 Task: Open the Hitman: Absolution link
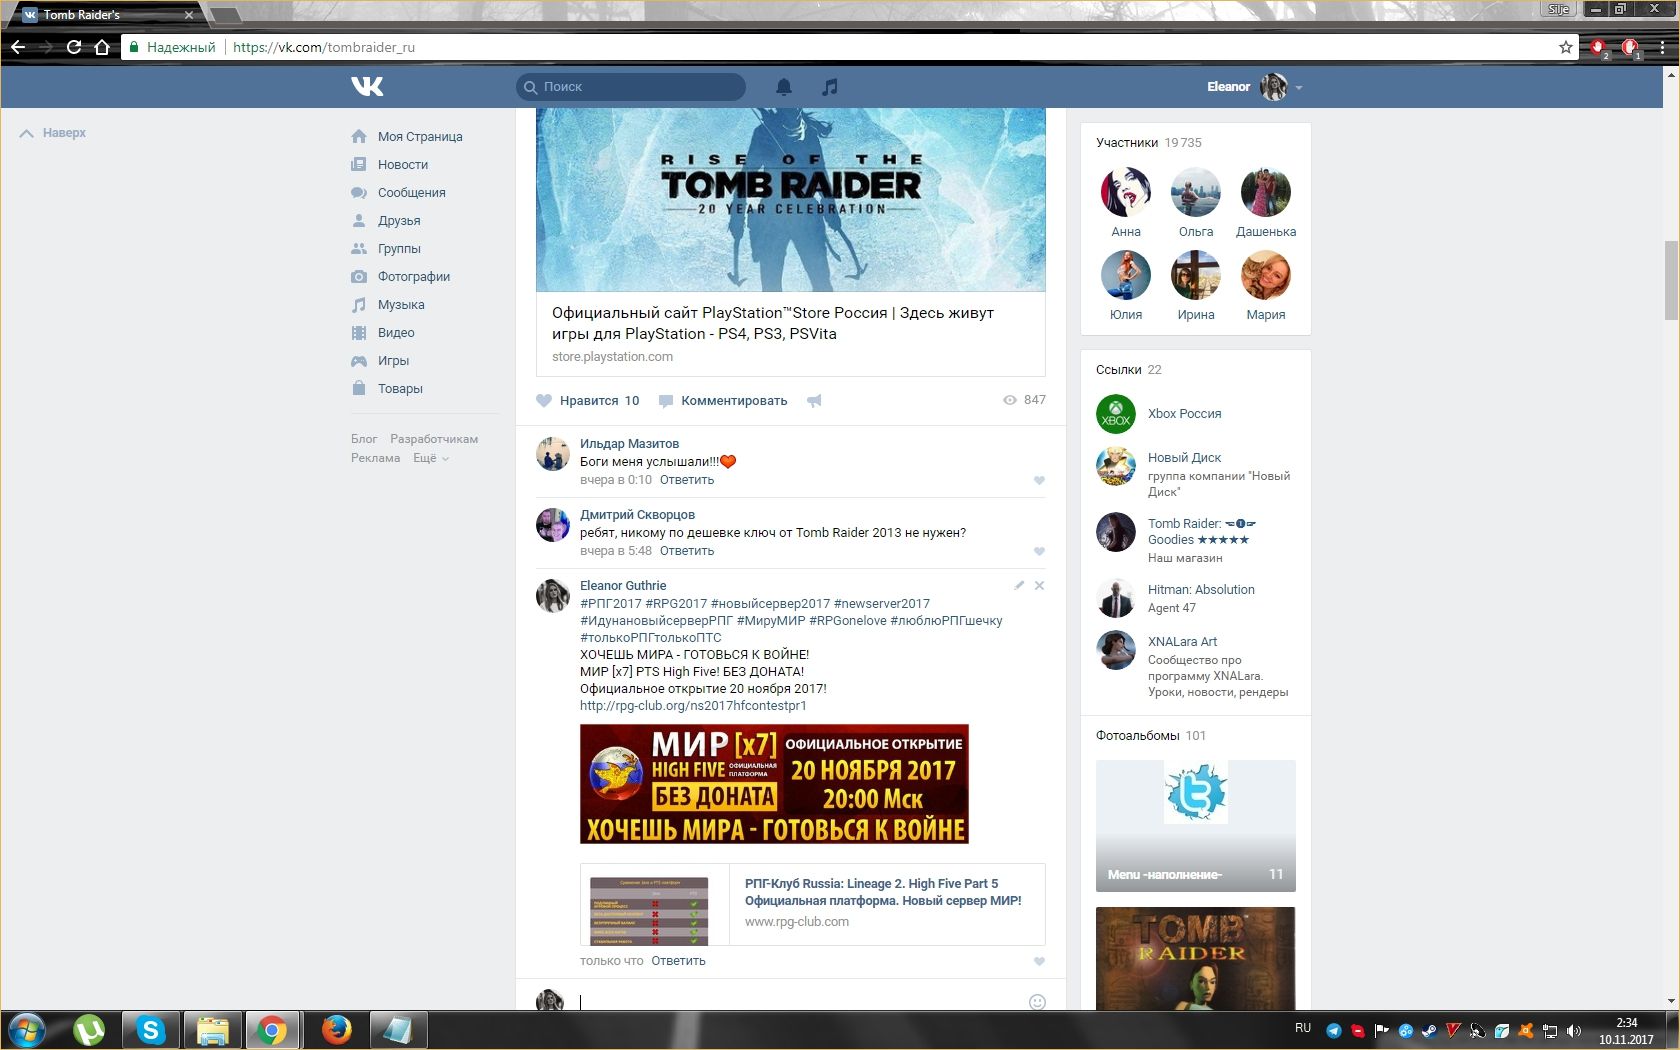click(1201, 590)
